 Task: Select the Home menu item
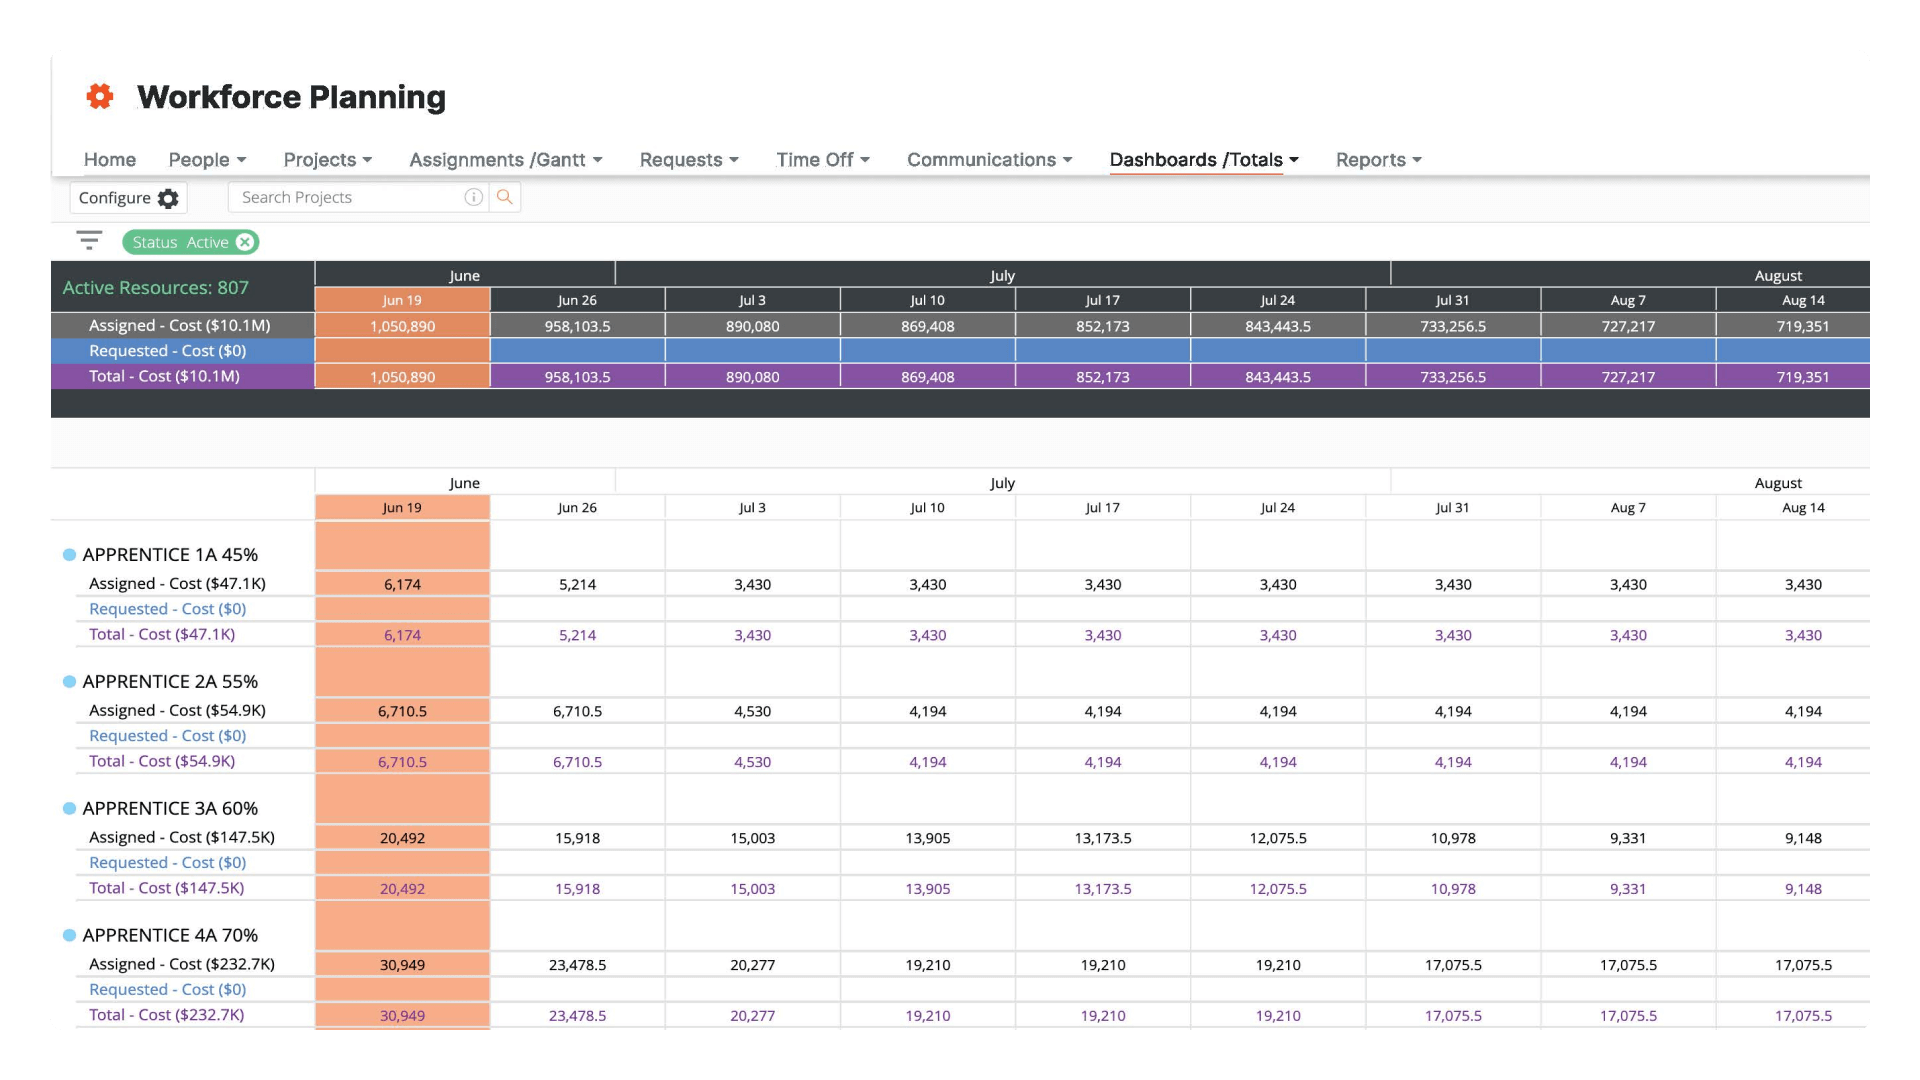(110, 160)
